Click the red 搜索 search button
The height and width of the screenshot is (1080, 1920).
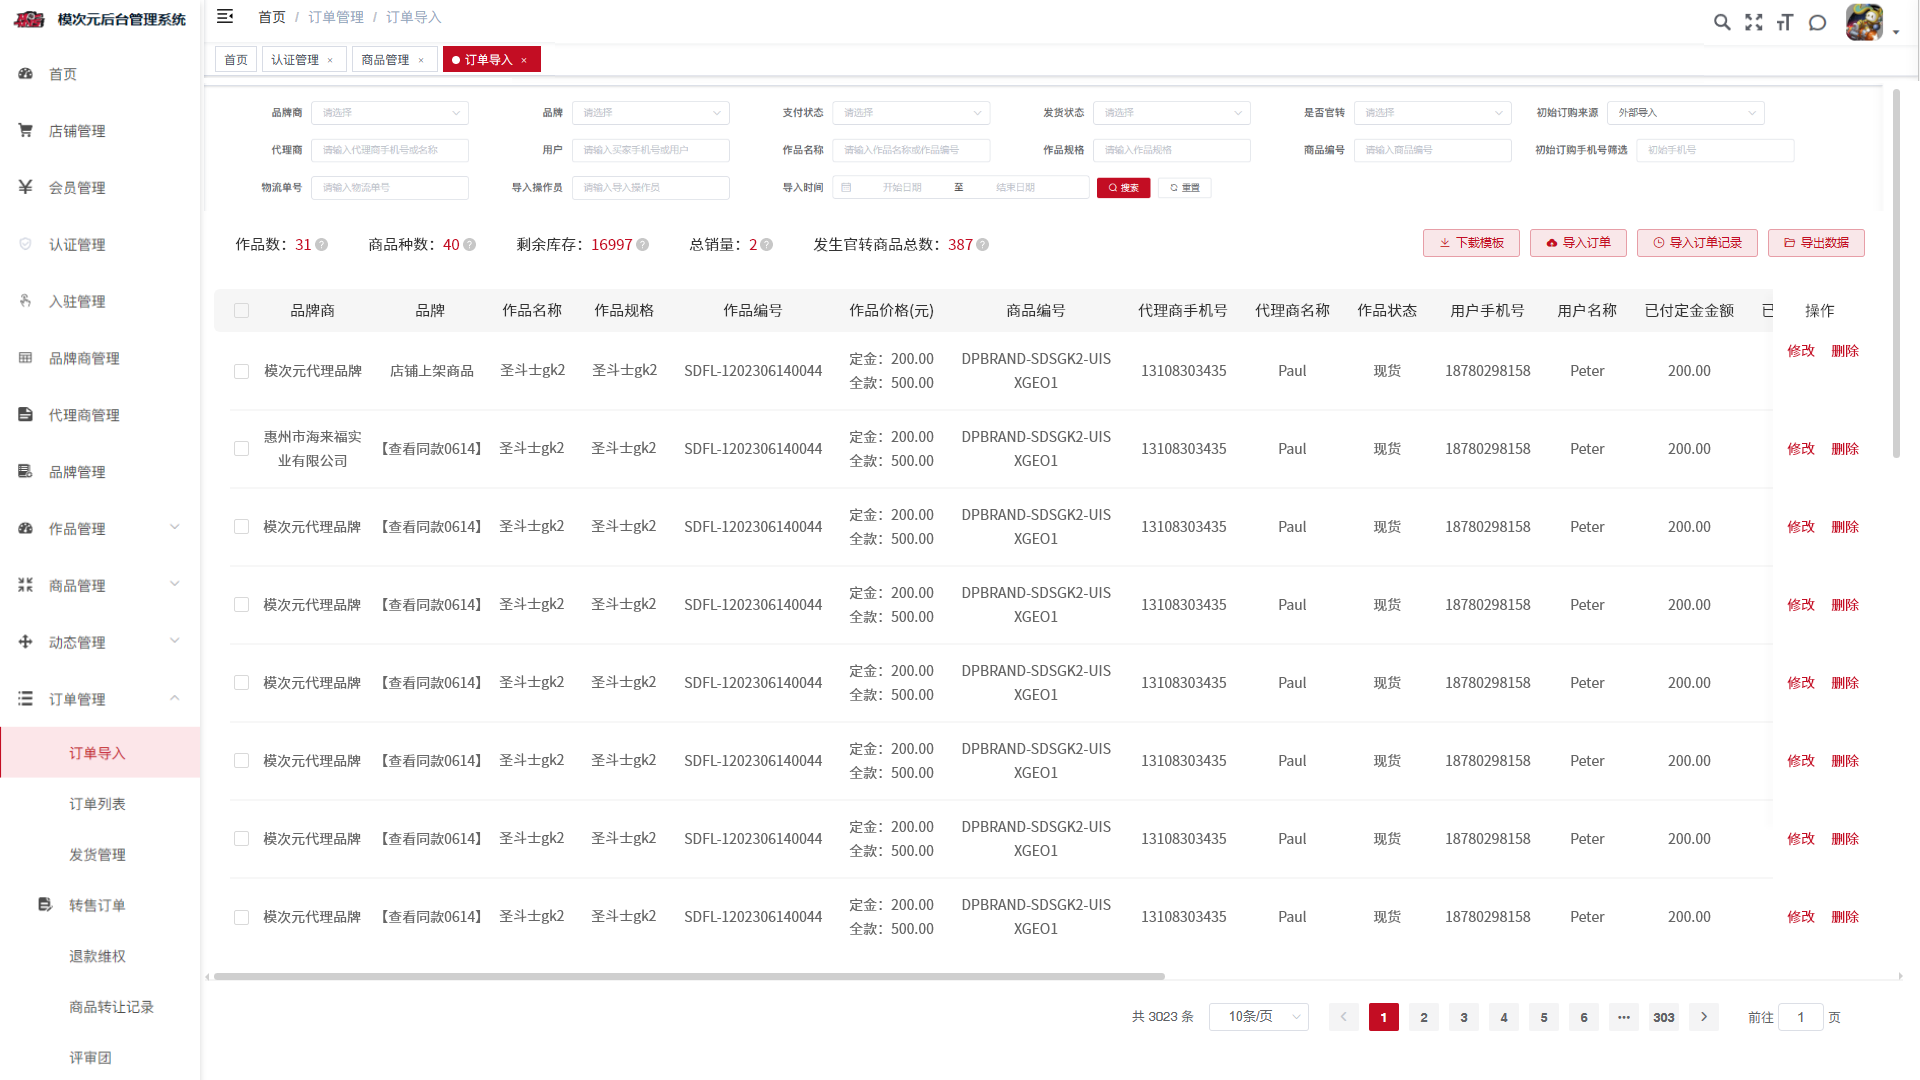1124,188
